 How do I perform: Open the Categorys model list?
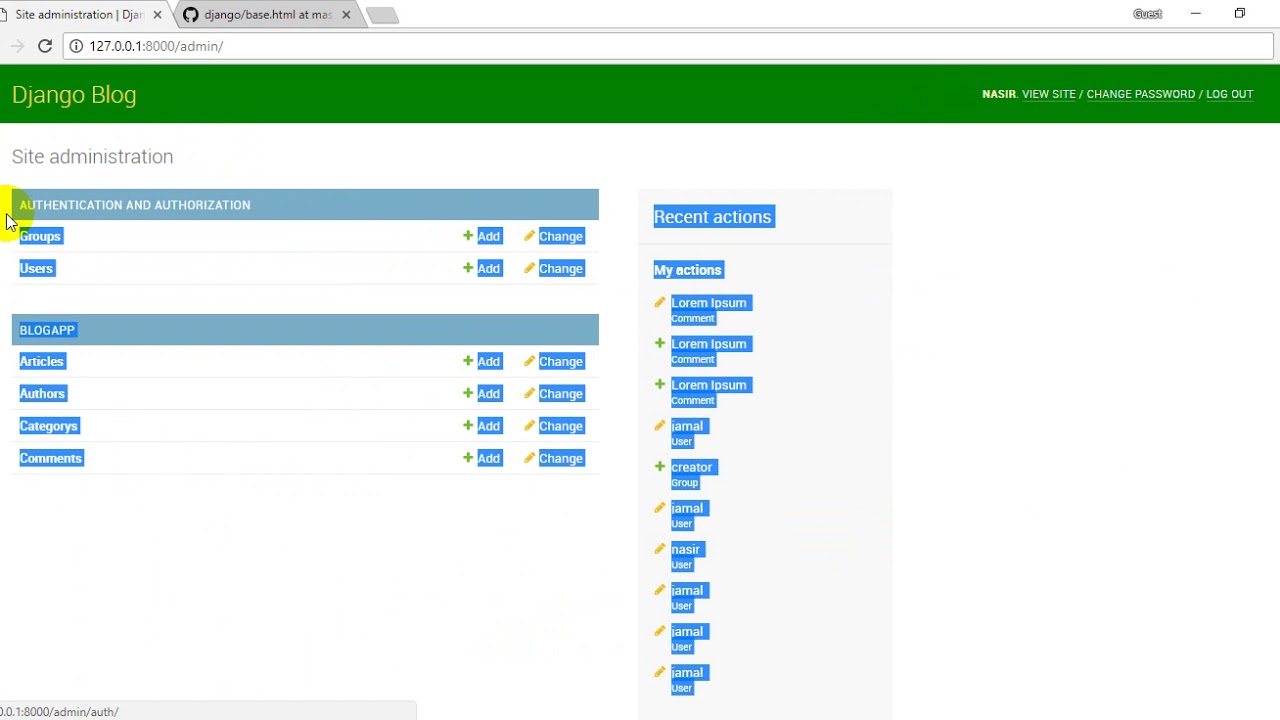tap(49, 426)
